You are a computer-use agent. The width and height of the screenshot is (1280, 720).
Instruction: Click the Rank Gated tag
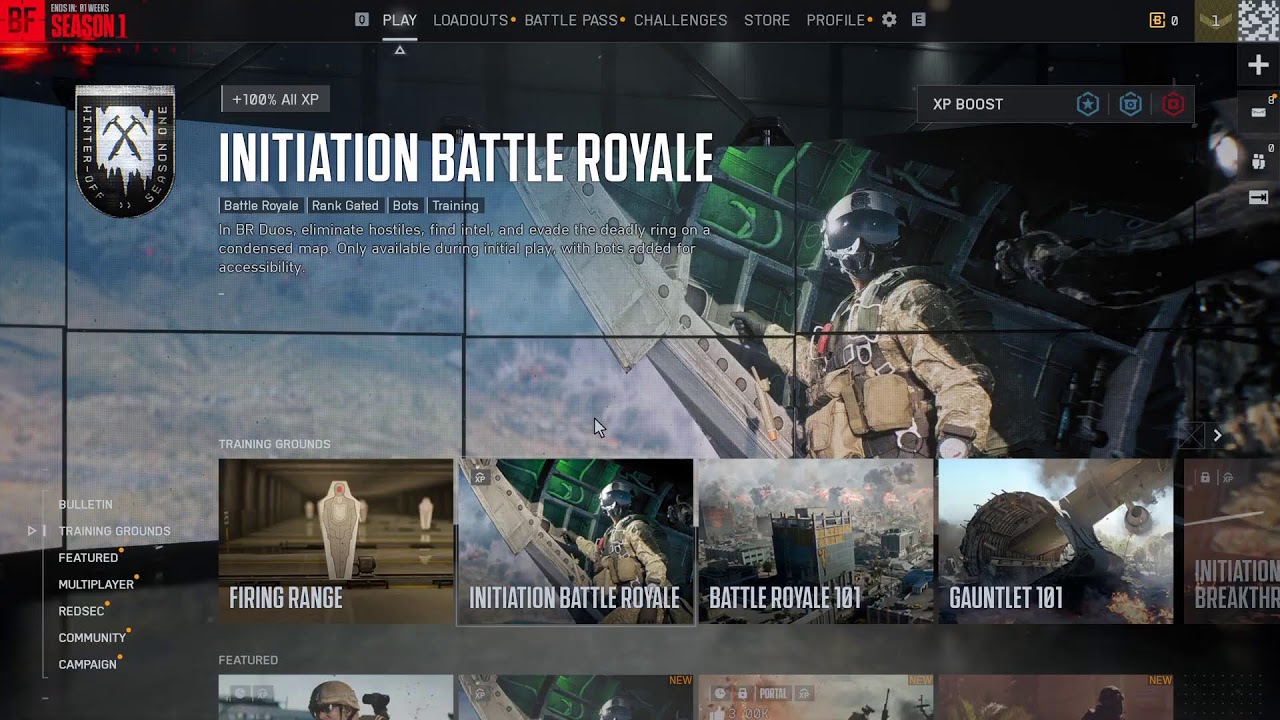tap(345, 205)
